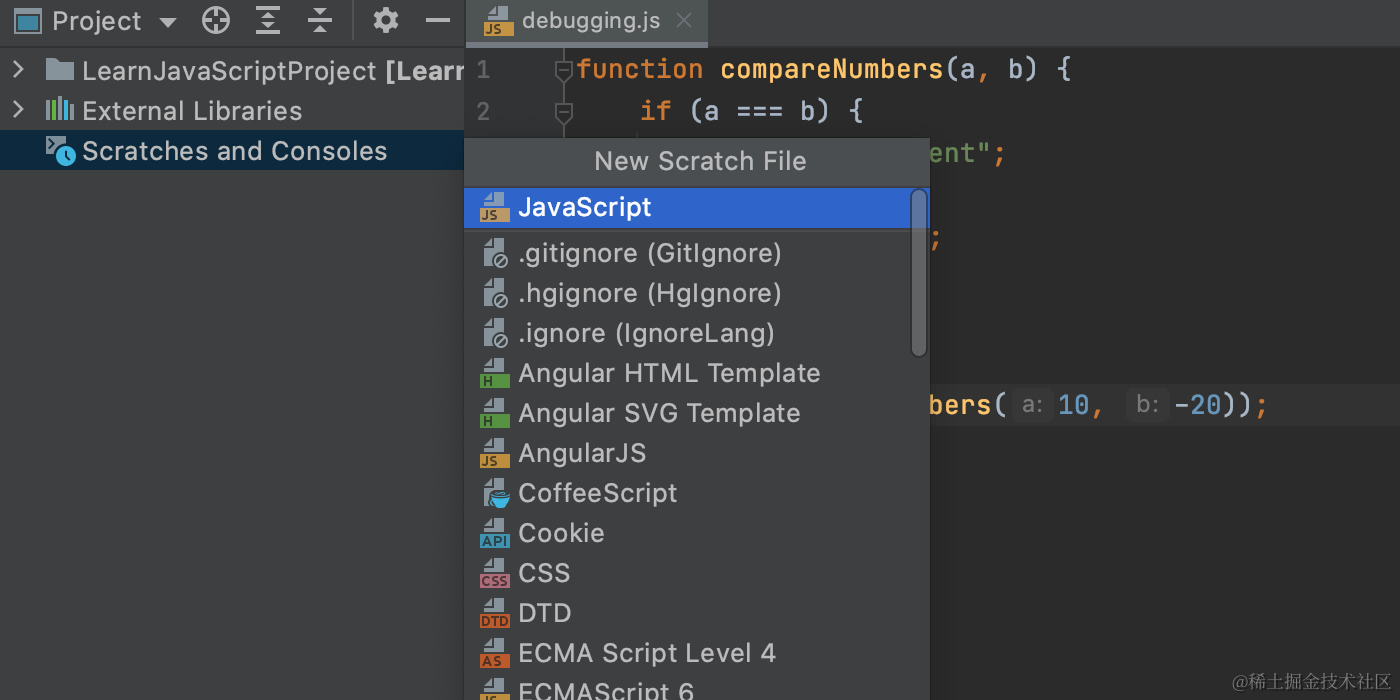Pick the CSS scratch file option
1400x700 pixels.
(x=544, y=573)
